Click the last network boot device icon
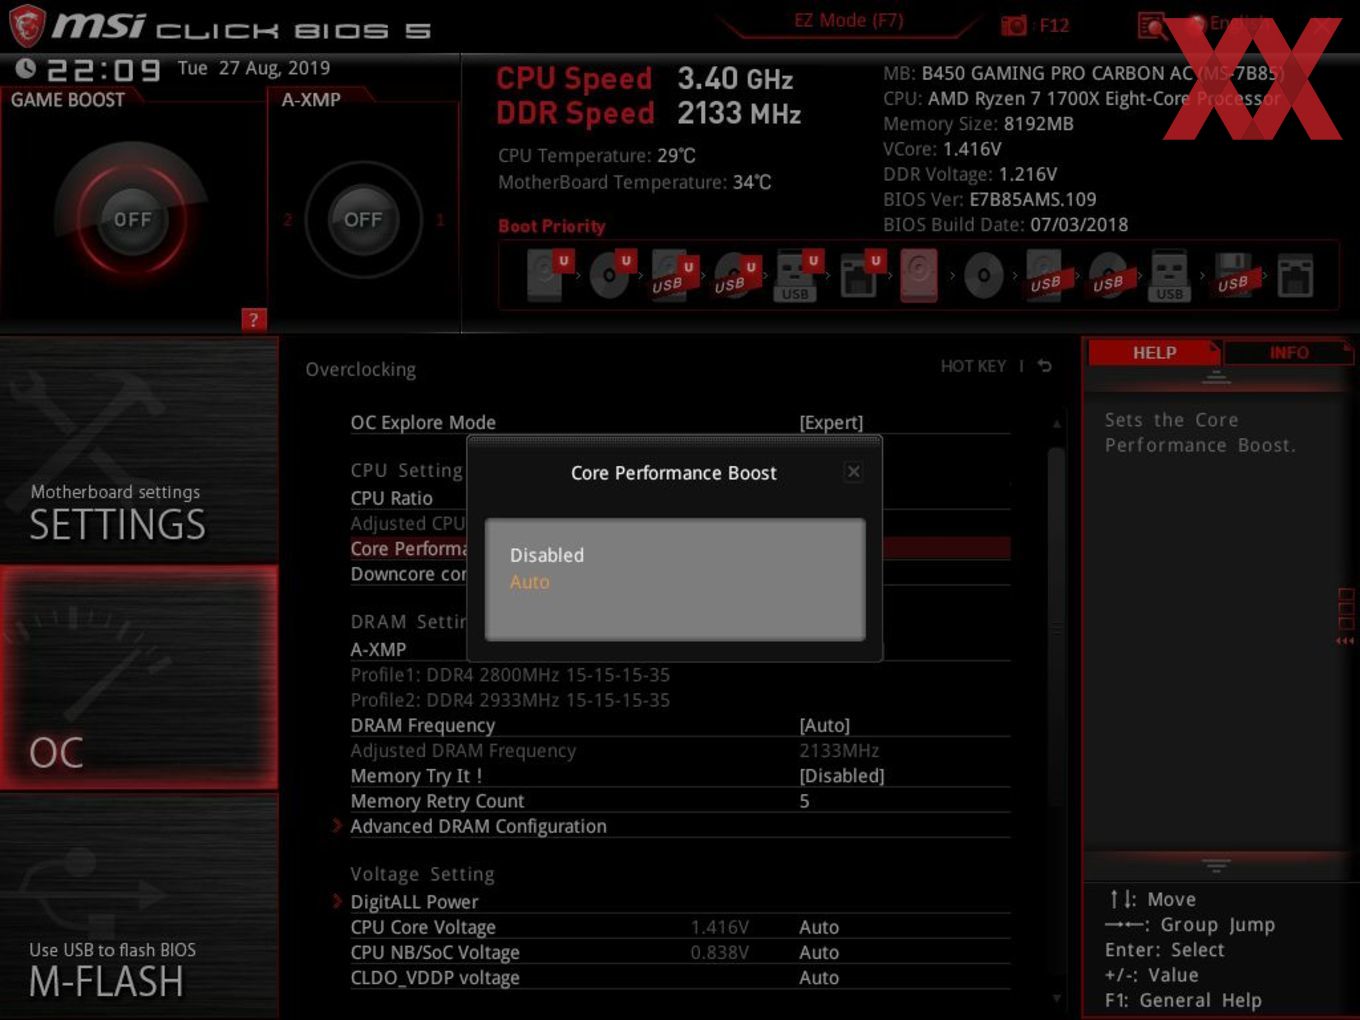1360x1020 pixels. click(x=1295, y=275)
